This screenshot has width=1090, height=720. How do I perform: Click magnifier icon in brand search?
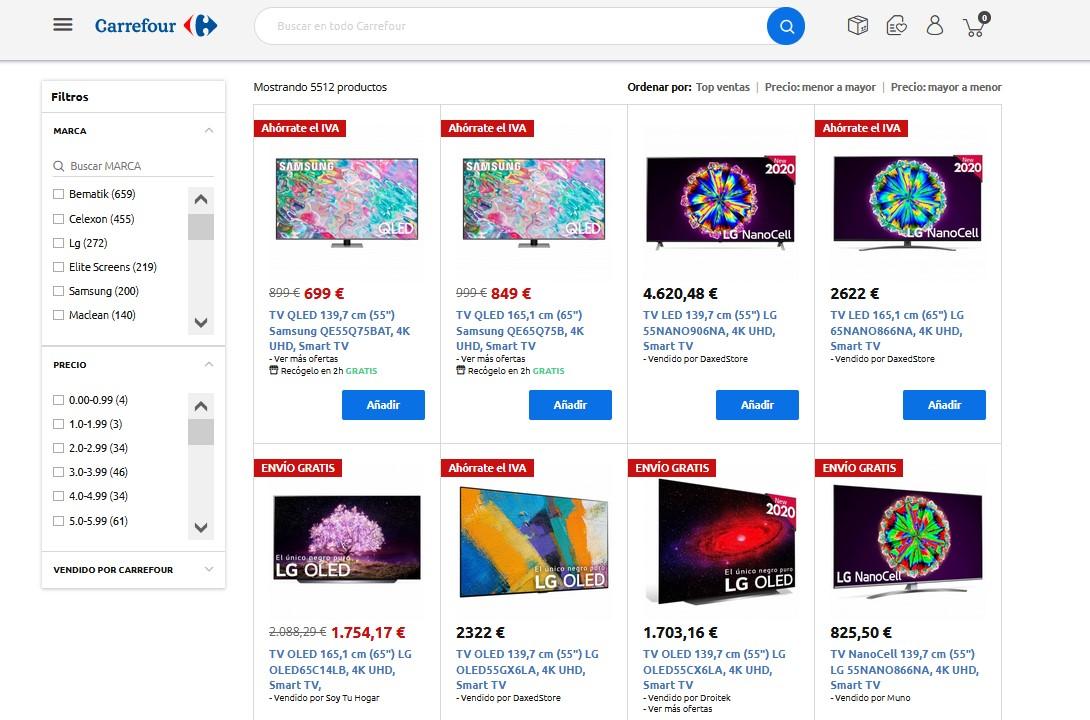tap(59, 166)
